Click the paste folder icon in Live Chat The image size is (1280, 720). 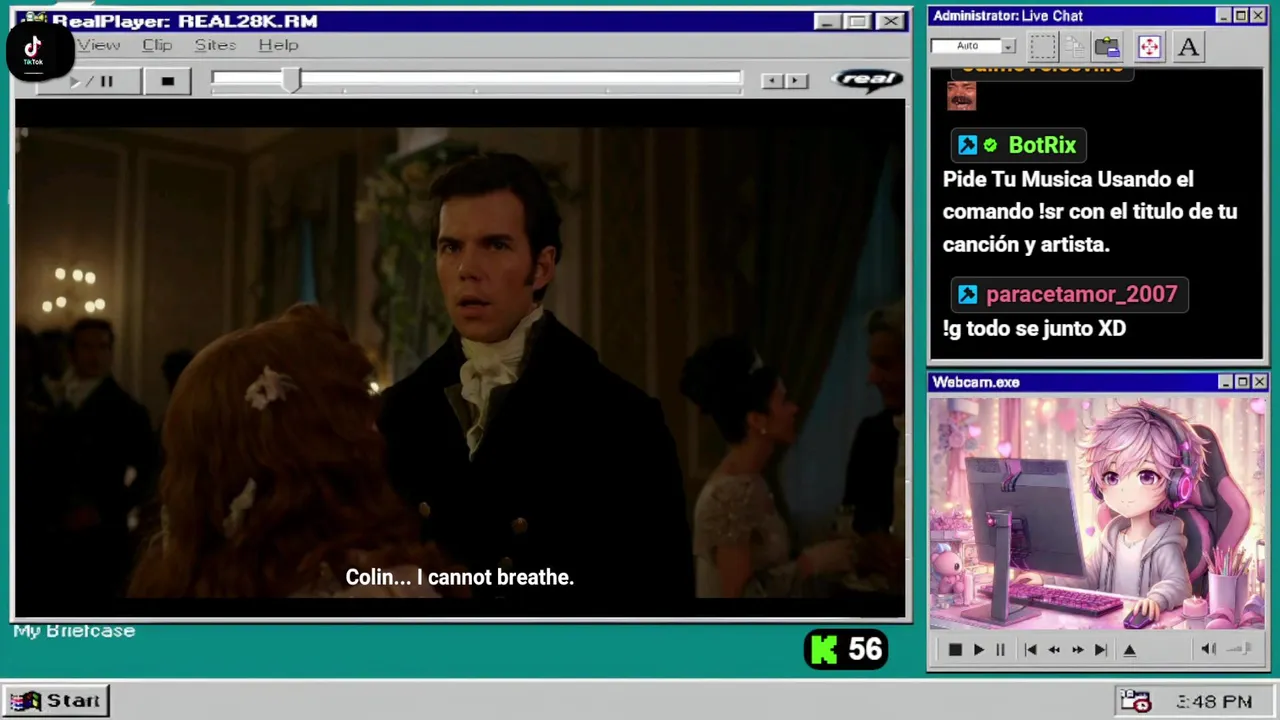coord(1107,46)
